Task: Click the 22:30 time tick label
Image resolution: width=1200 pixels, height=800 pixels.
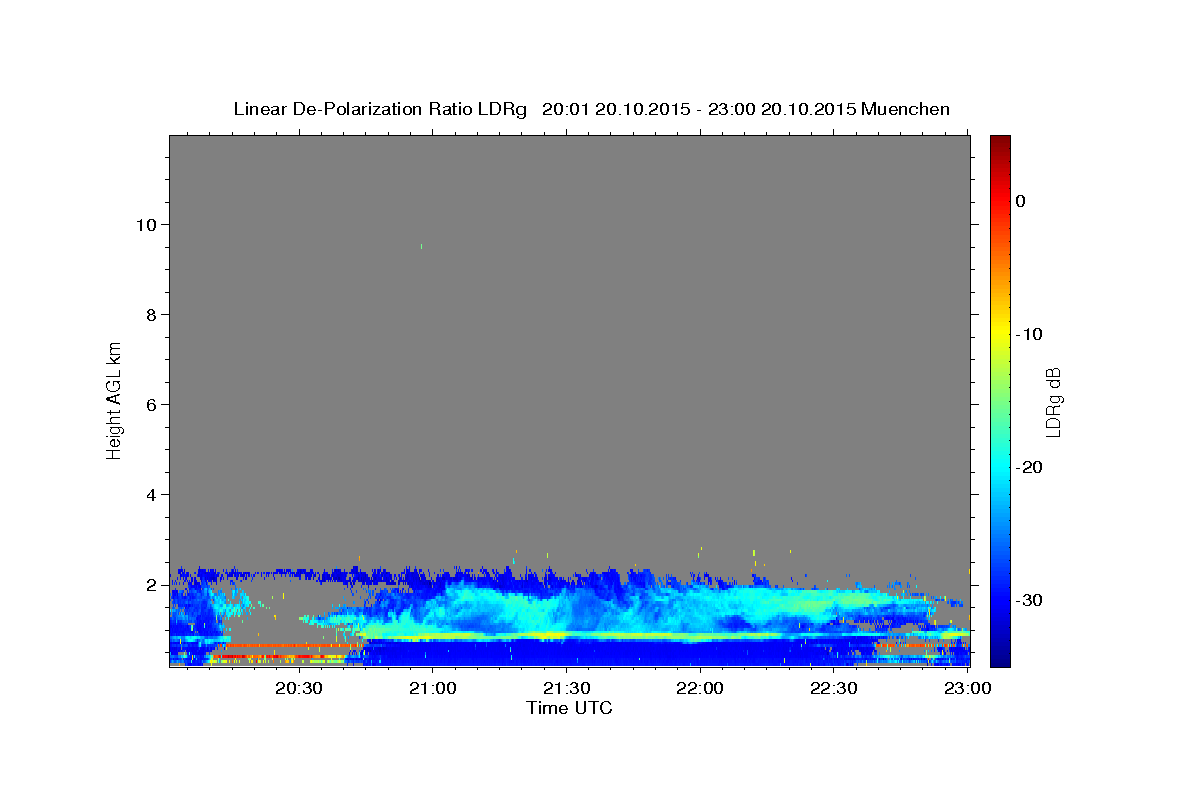Action: tap(833, 688)
